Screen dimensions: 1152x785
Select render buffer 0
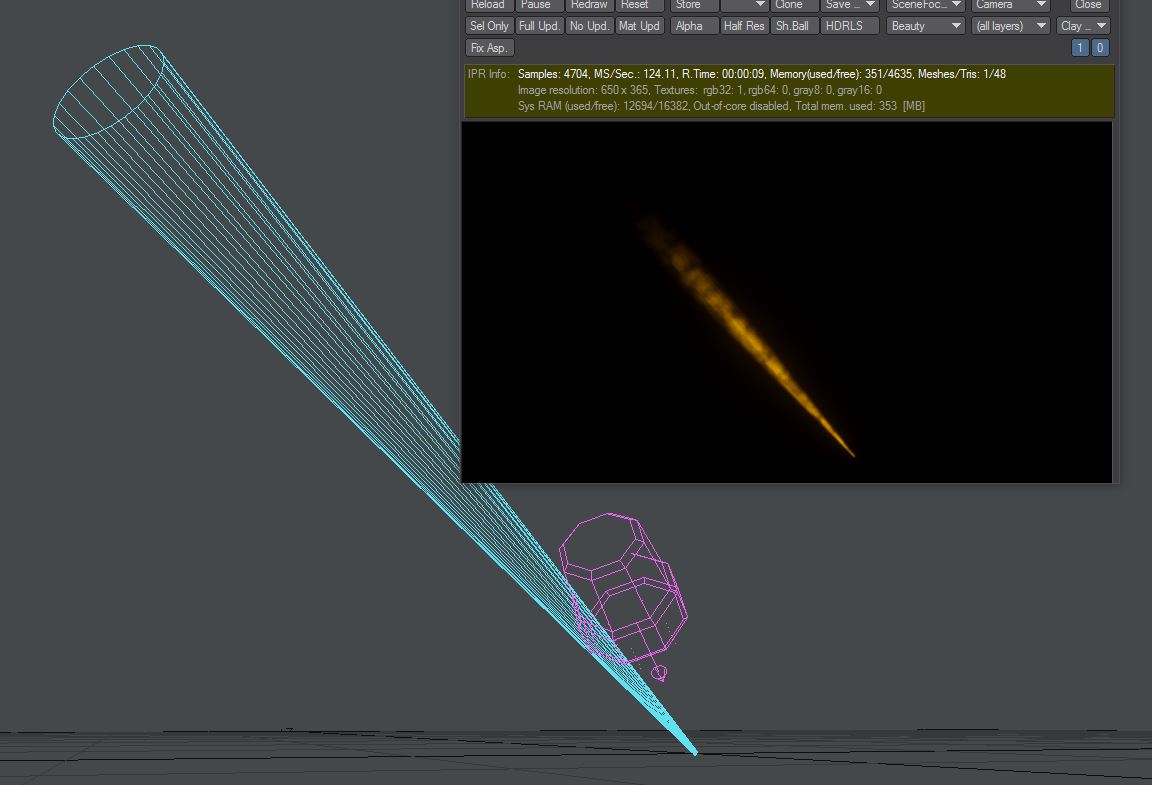(1100, 48)
